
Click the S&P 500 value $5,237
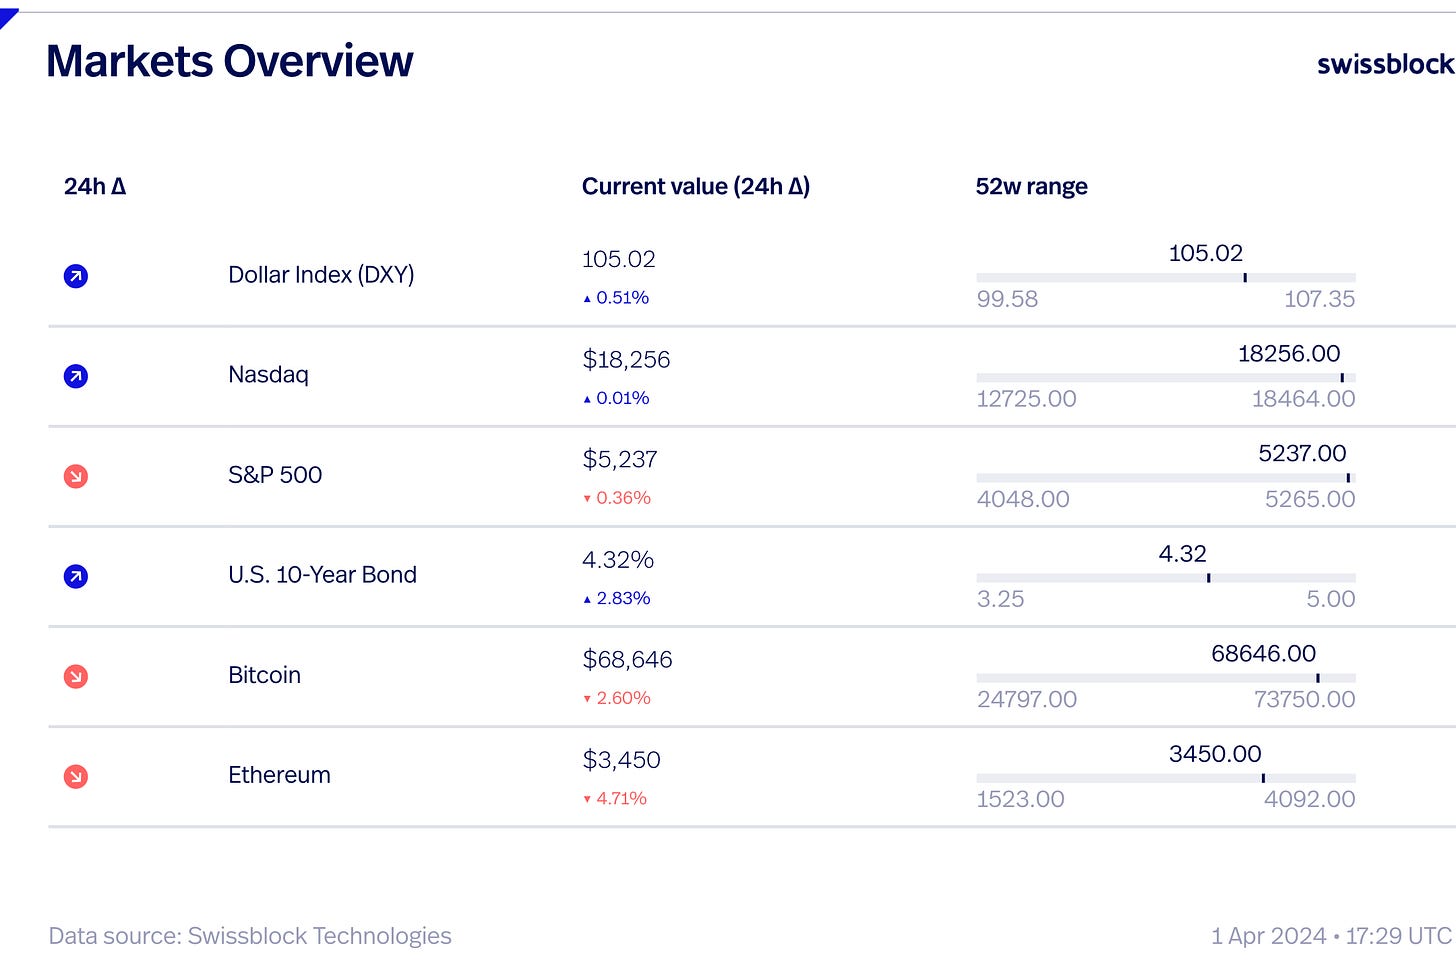620,460
